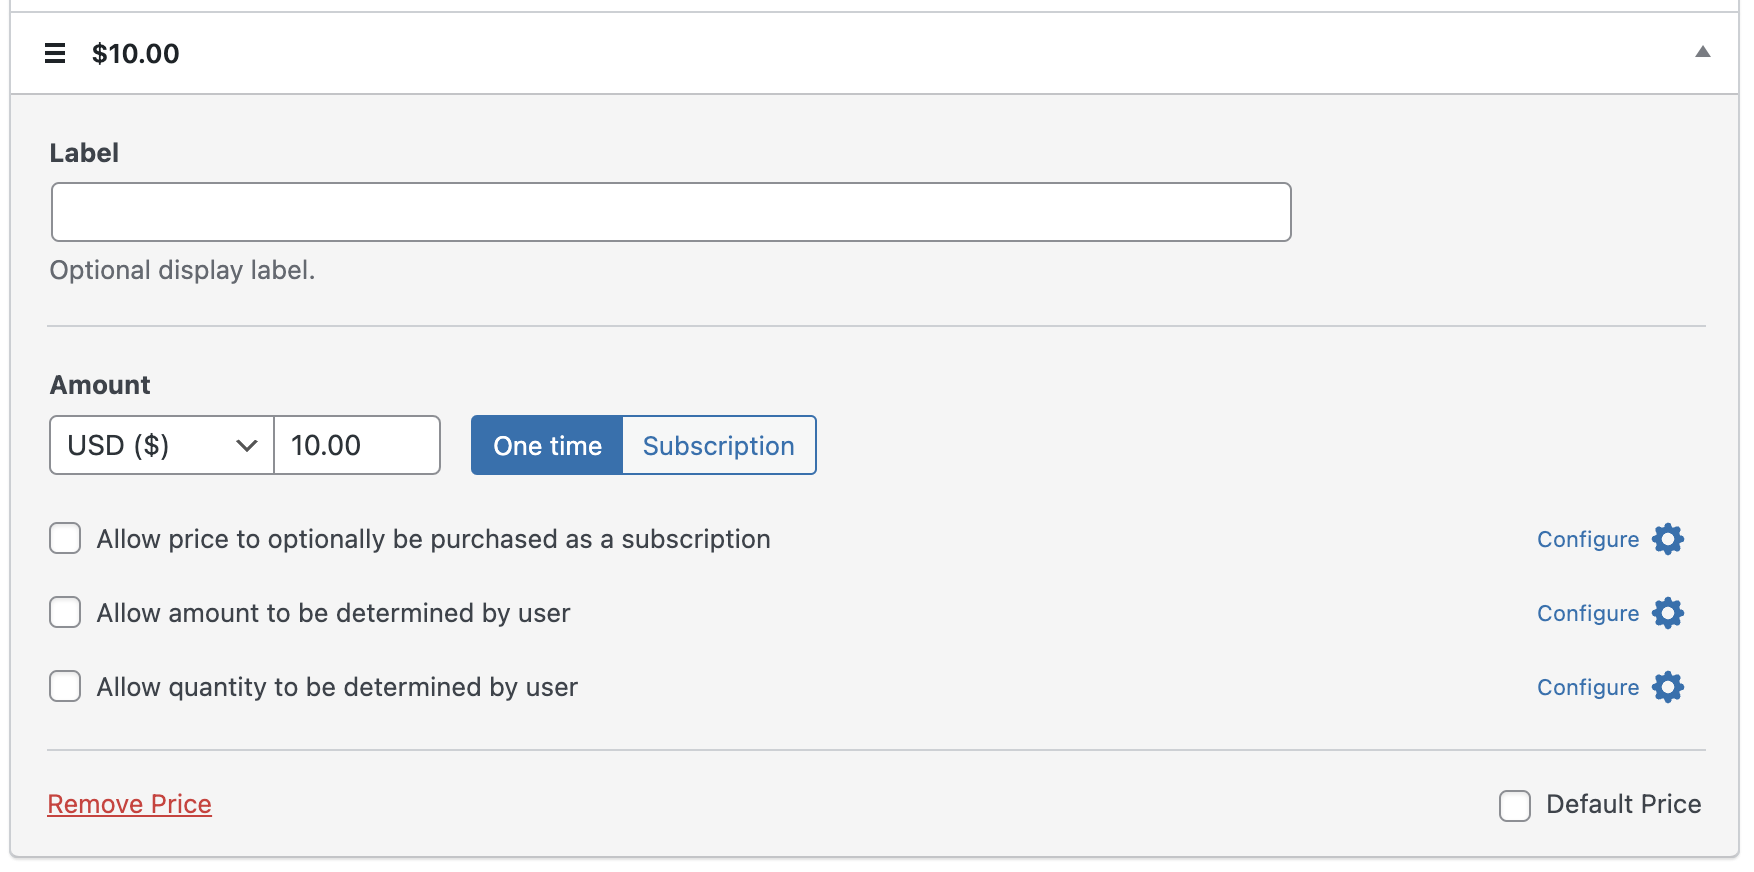Click the gear icon for user-determined quantity

tap(1667, 687)
